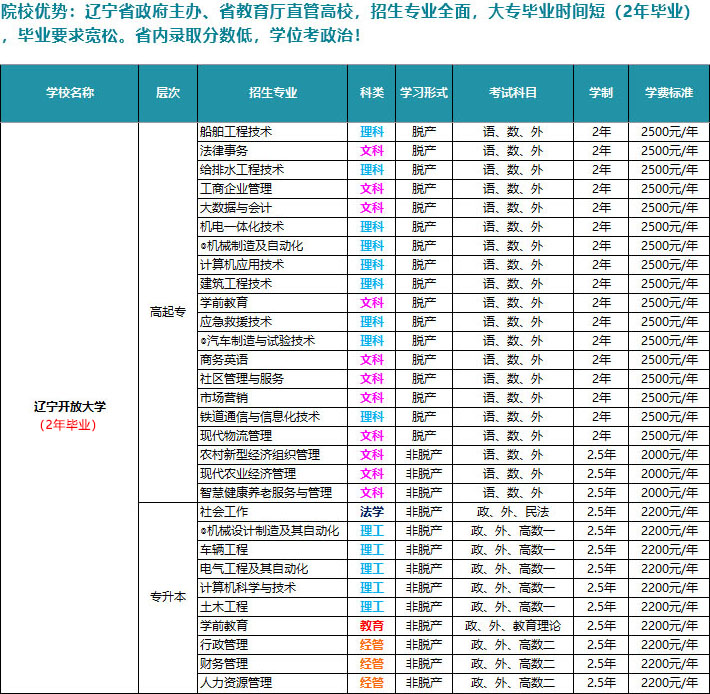The width and height of the screenshot is (710, 694).
Task: Click 非脱产 in the 现代农业经济管理 row
Action: tap(424, 474)
